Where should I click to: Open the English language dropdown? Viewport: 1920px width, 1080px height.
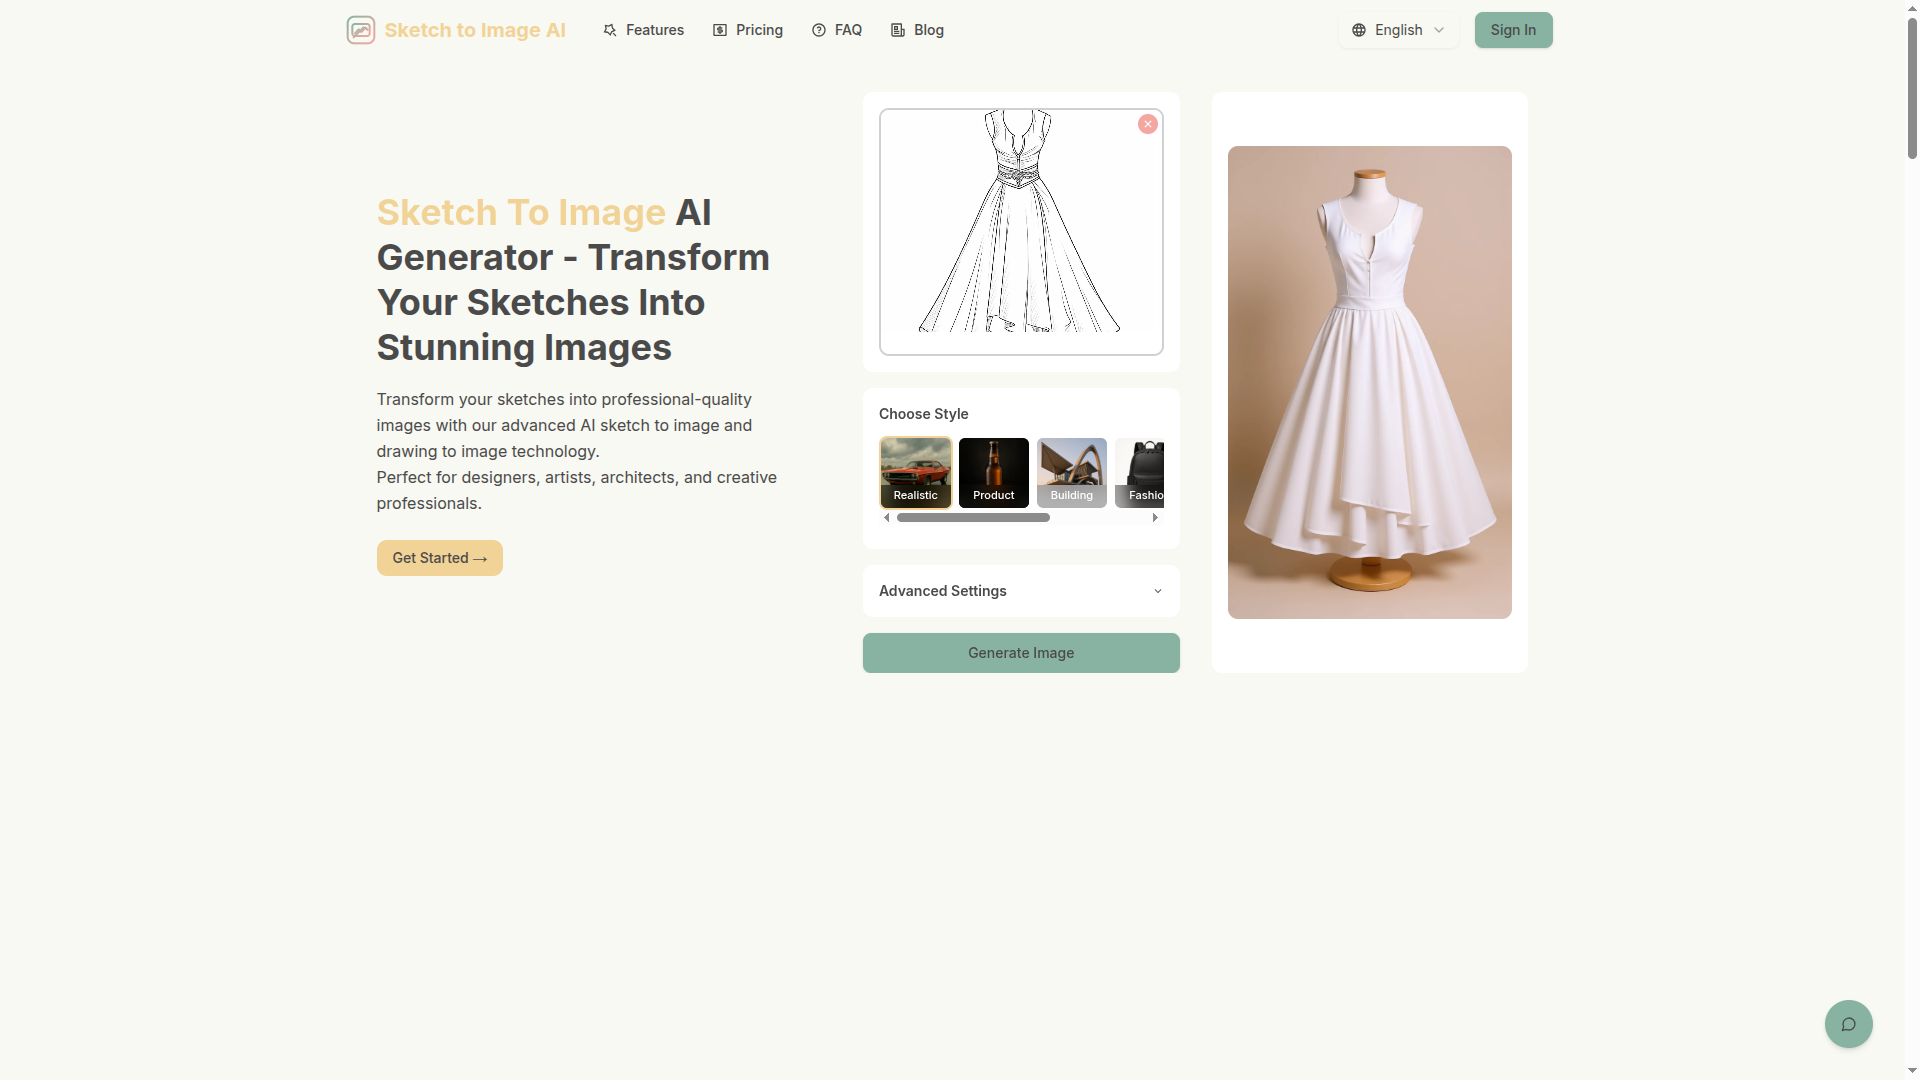(x=1398, y=30)
